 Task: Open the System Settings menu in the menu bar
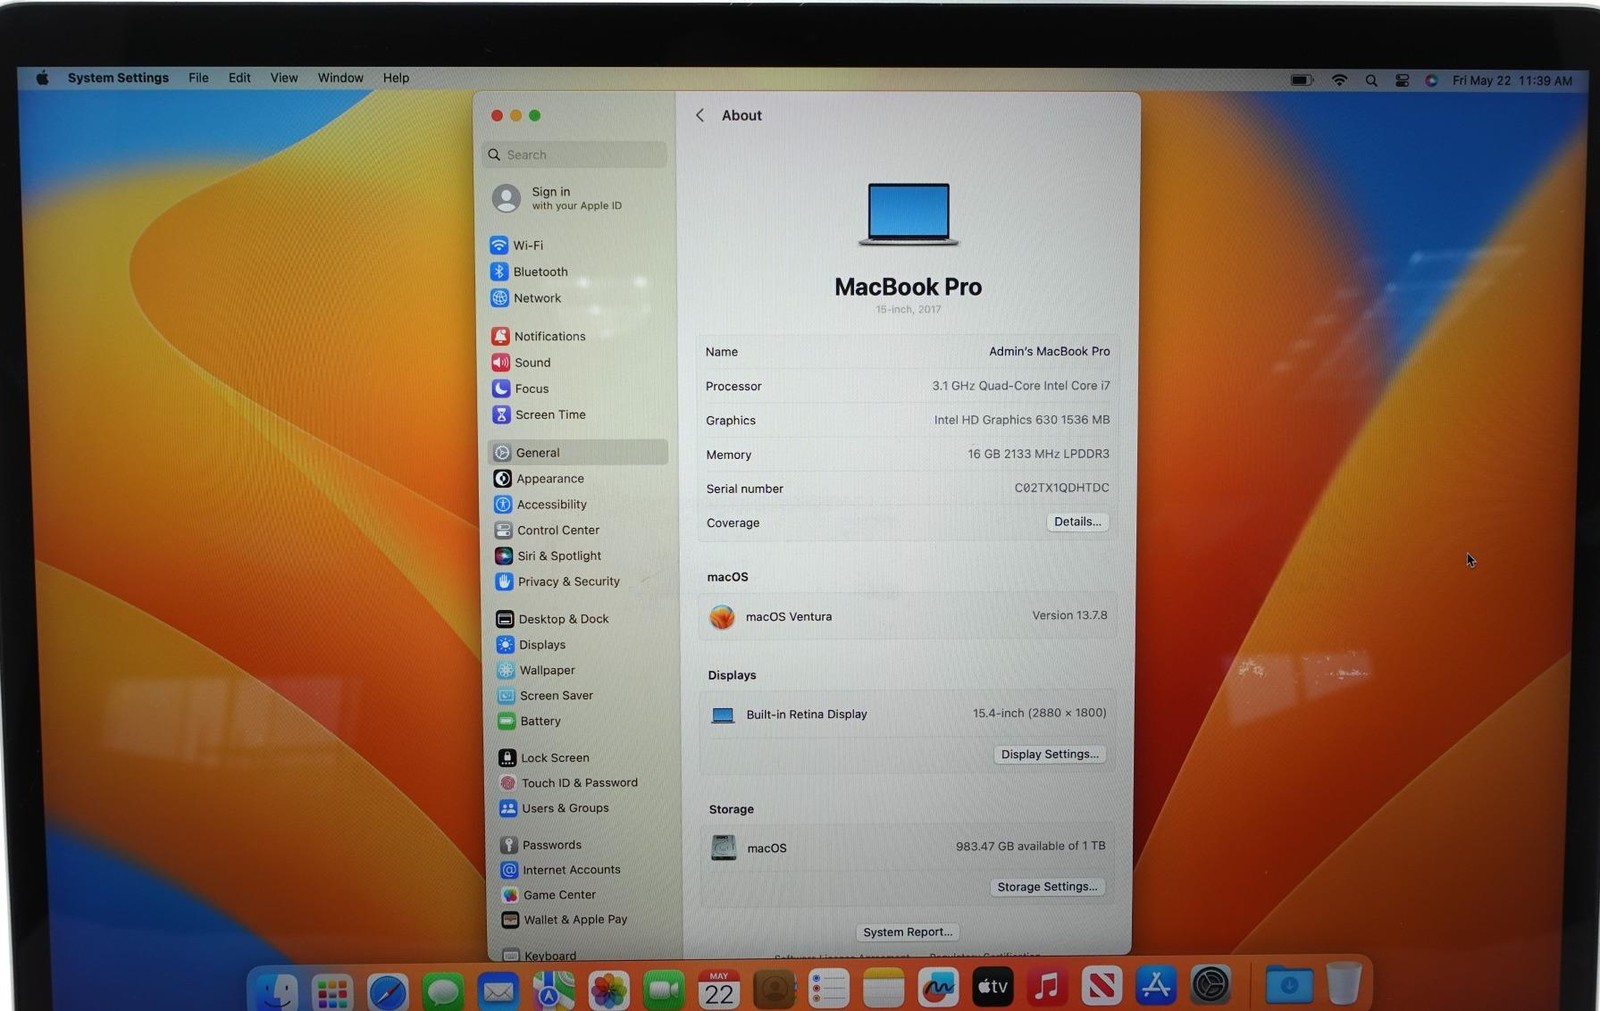[118, 78]
